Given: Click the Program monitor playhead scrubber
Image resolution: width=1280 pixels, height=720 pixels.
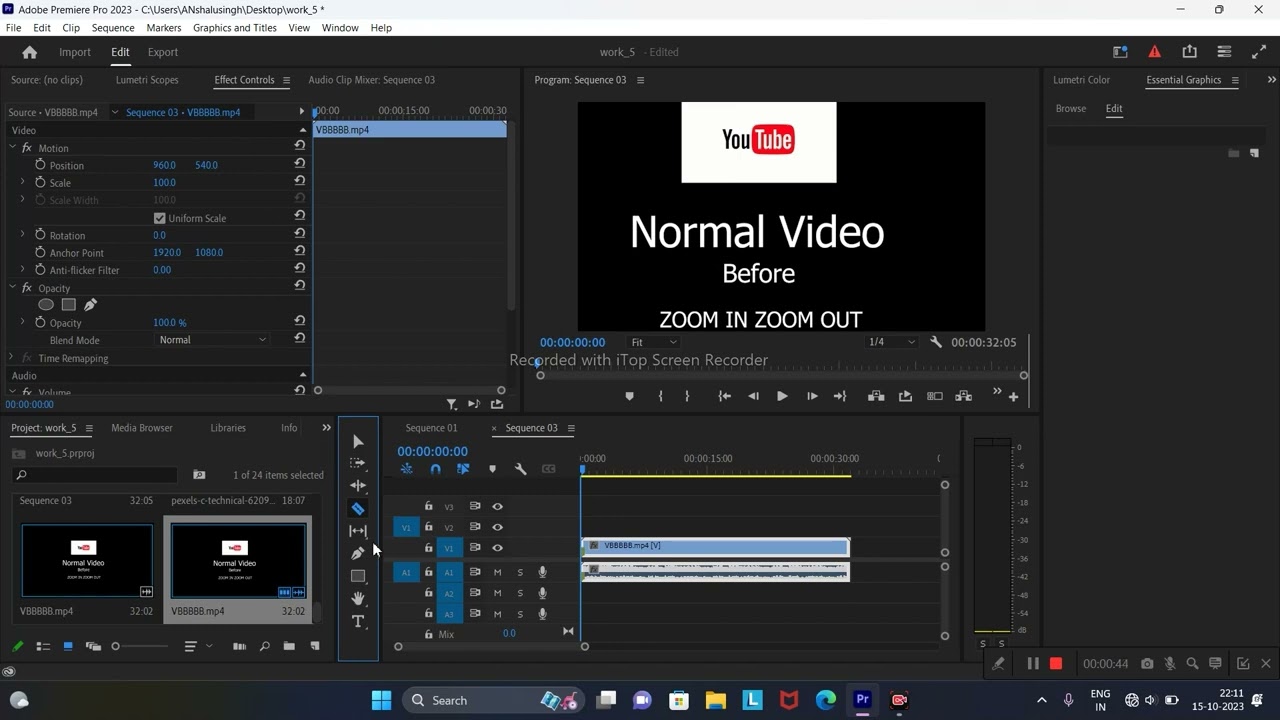Looking at the screenshot, I should point(539,363).
